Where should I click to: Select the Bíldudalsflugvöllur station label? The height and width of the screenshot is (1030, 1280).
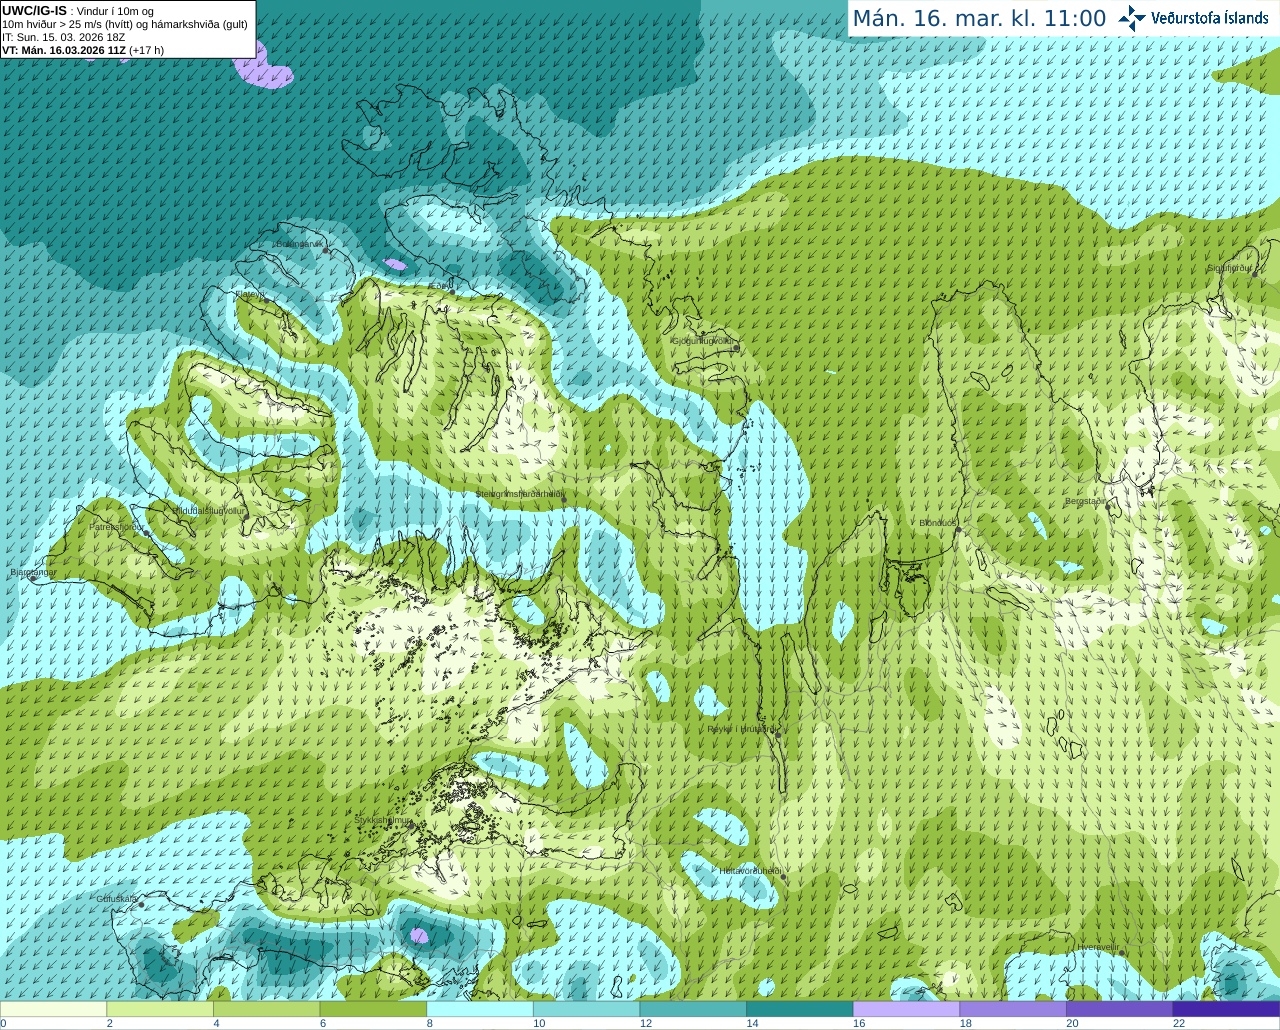[209, 510]
